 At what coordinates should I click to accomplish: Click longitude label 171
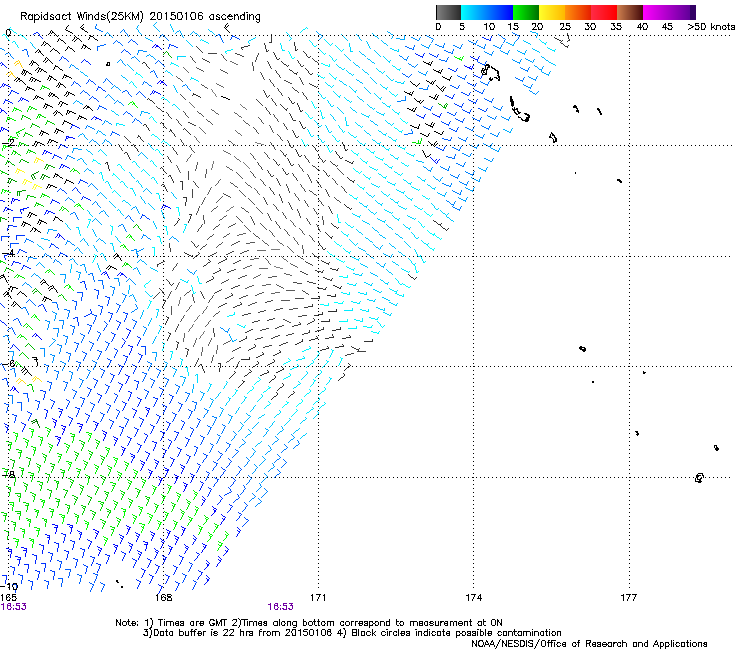[318, 598]
